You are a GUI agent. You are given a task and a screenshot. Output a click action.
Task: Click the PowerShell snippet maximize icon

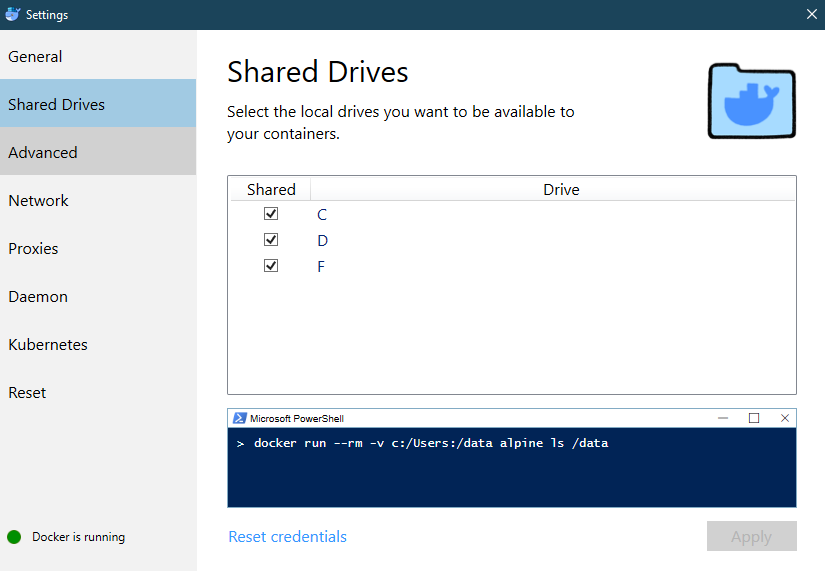pos(754,418)
